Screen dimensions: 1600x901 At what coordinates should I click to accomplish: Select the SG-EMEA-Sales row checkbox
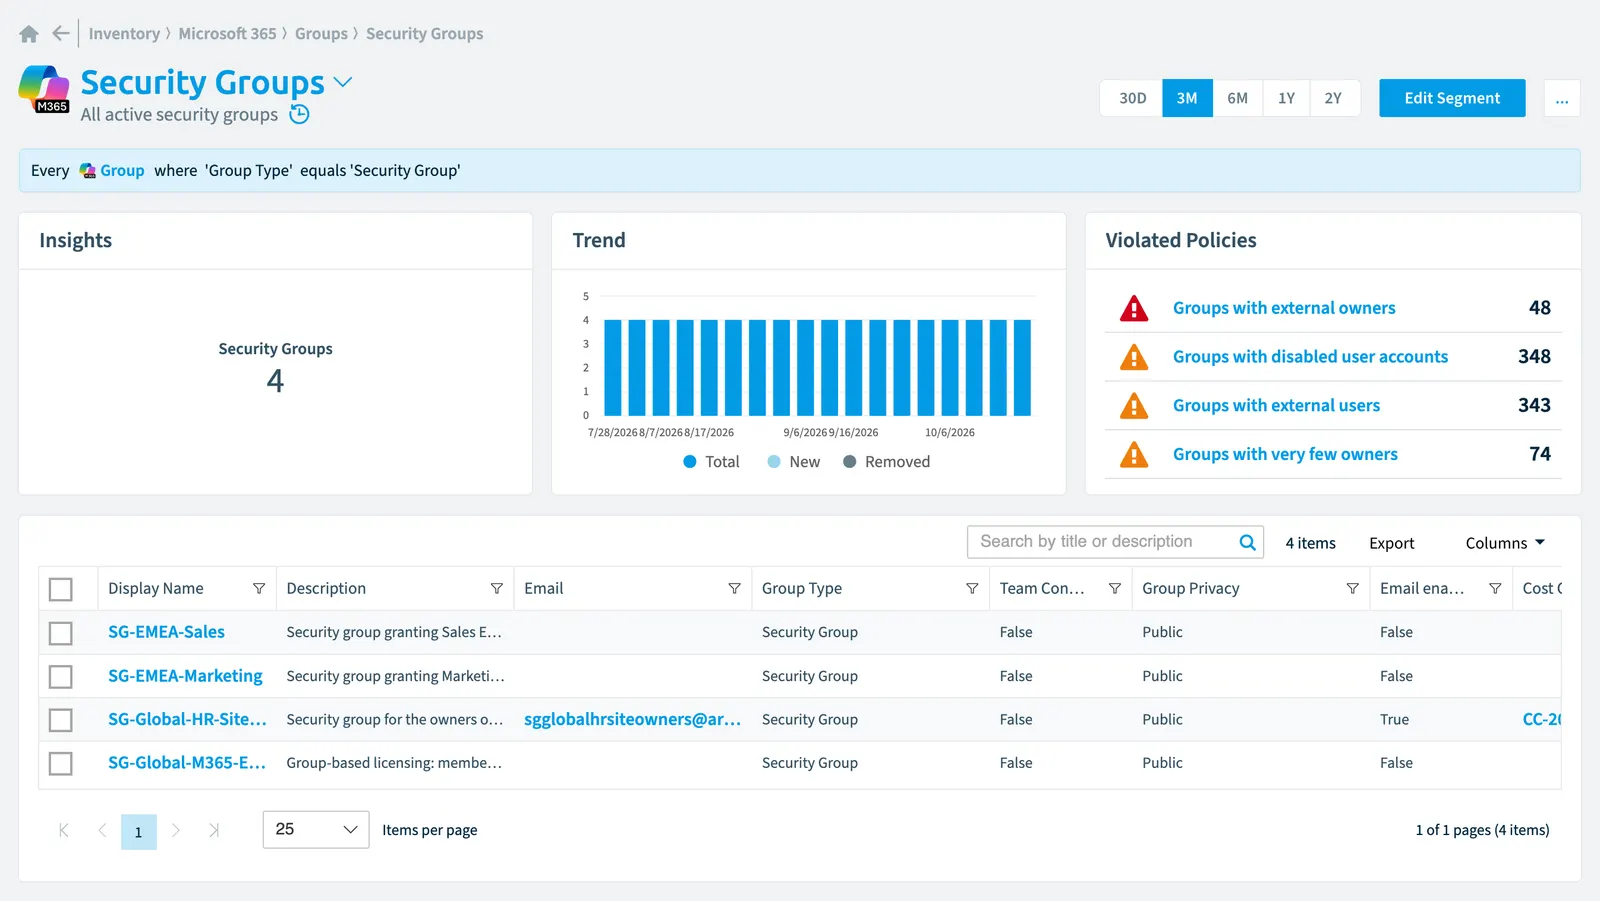pos(61,633)
